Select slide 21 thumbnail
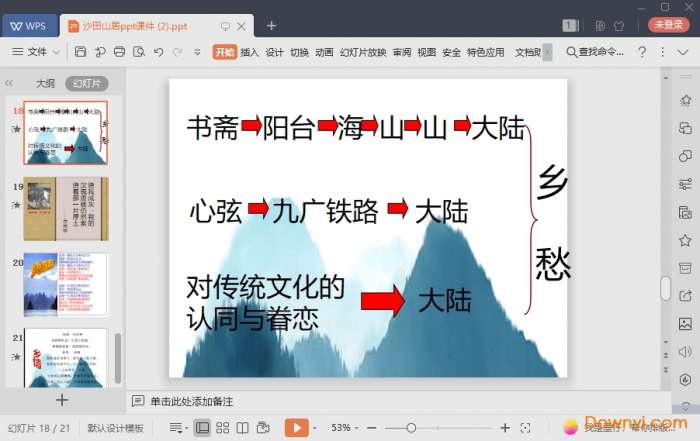 coord(66,358)
